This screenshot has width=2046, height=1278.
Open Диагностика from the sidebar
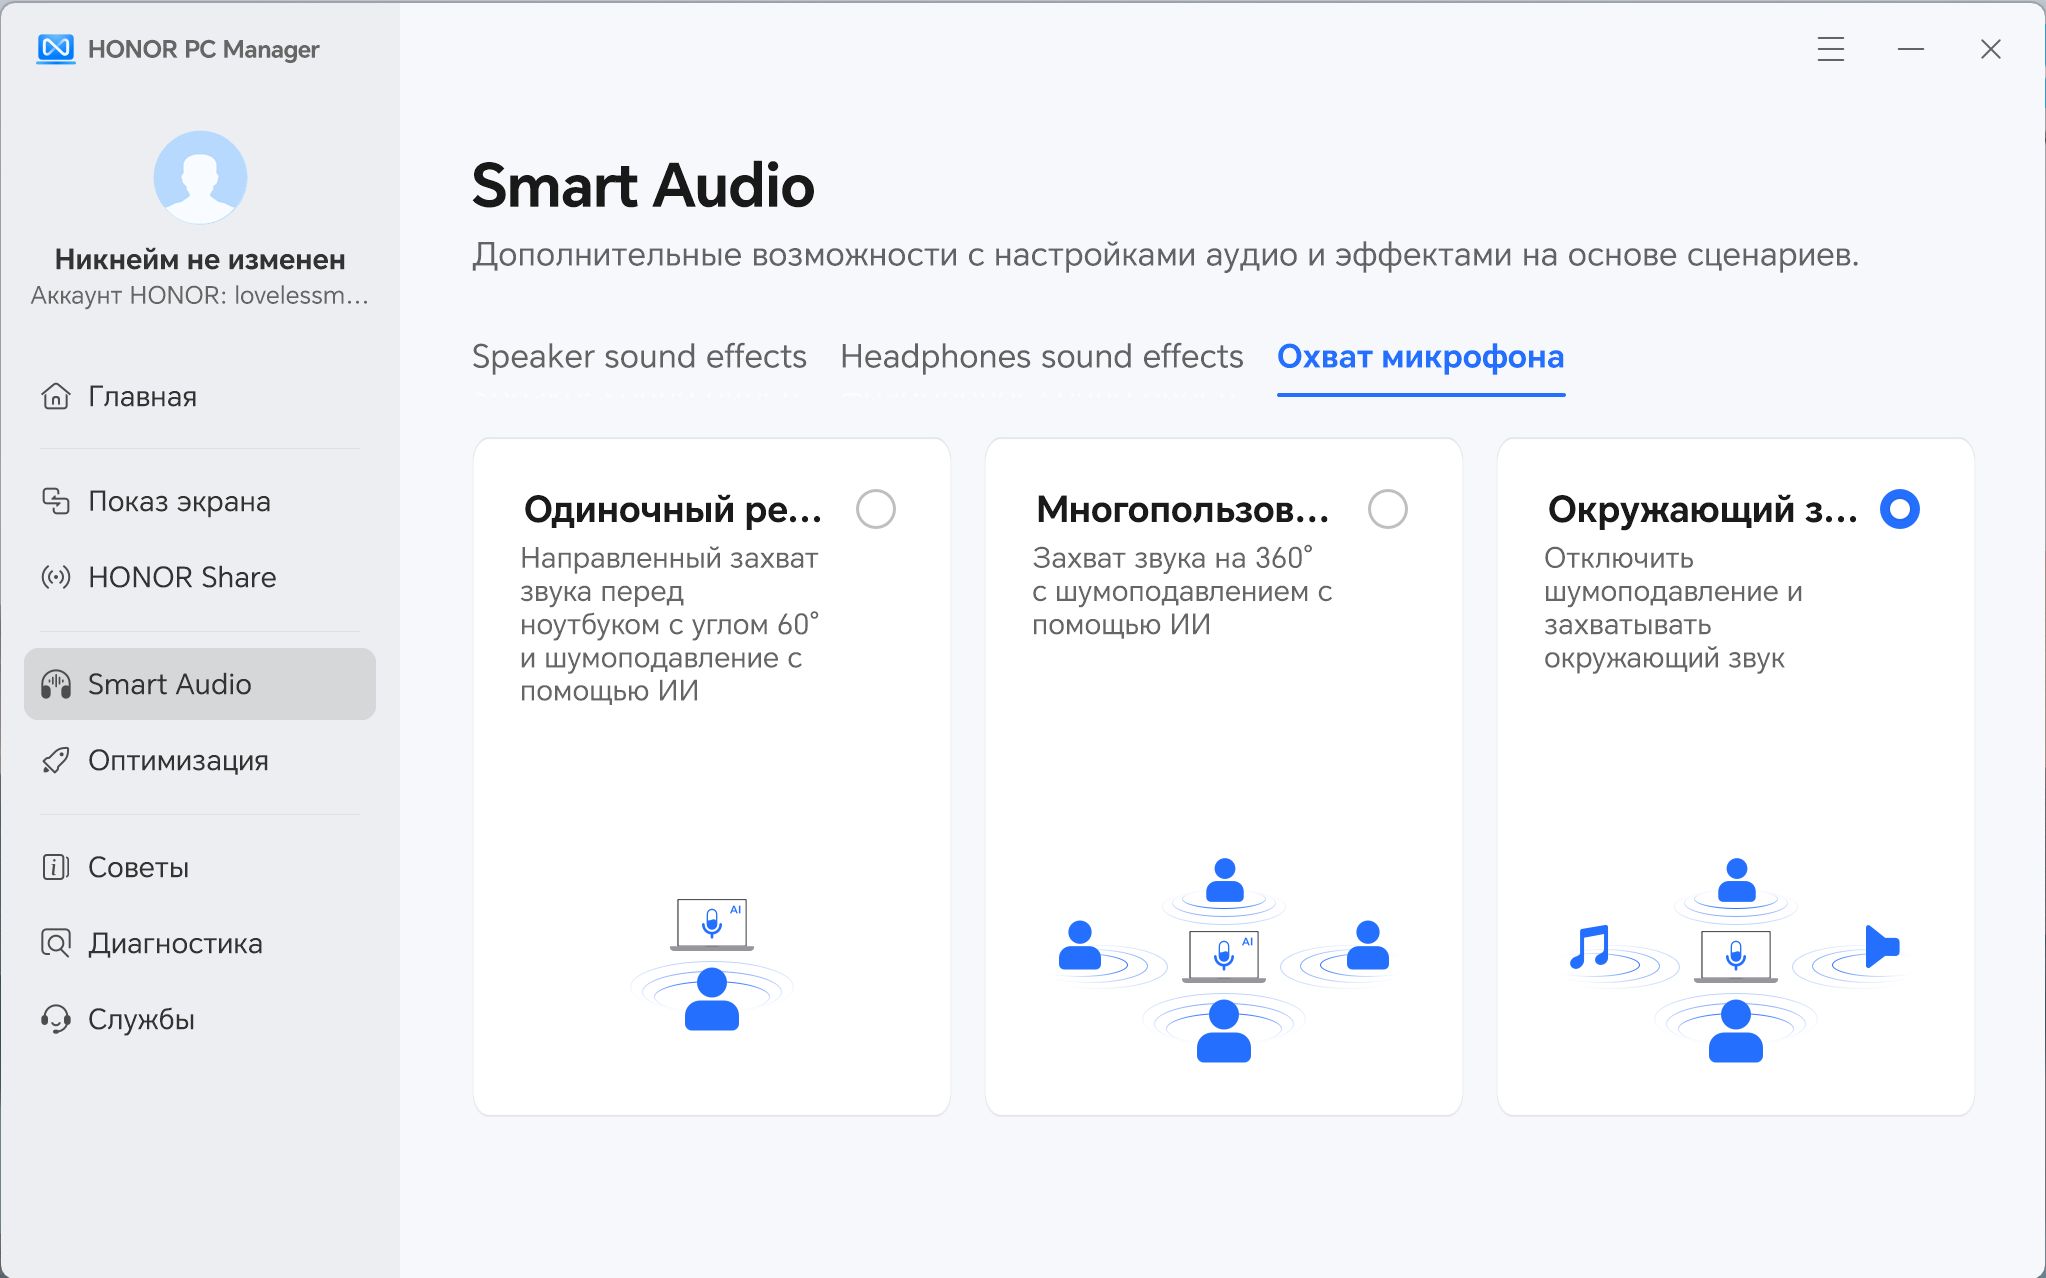(200, 943)
